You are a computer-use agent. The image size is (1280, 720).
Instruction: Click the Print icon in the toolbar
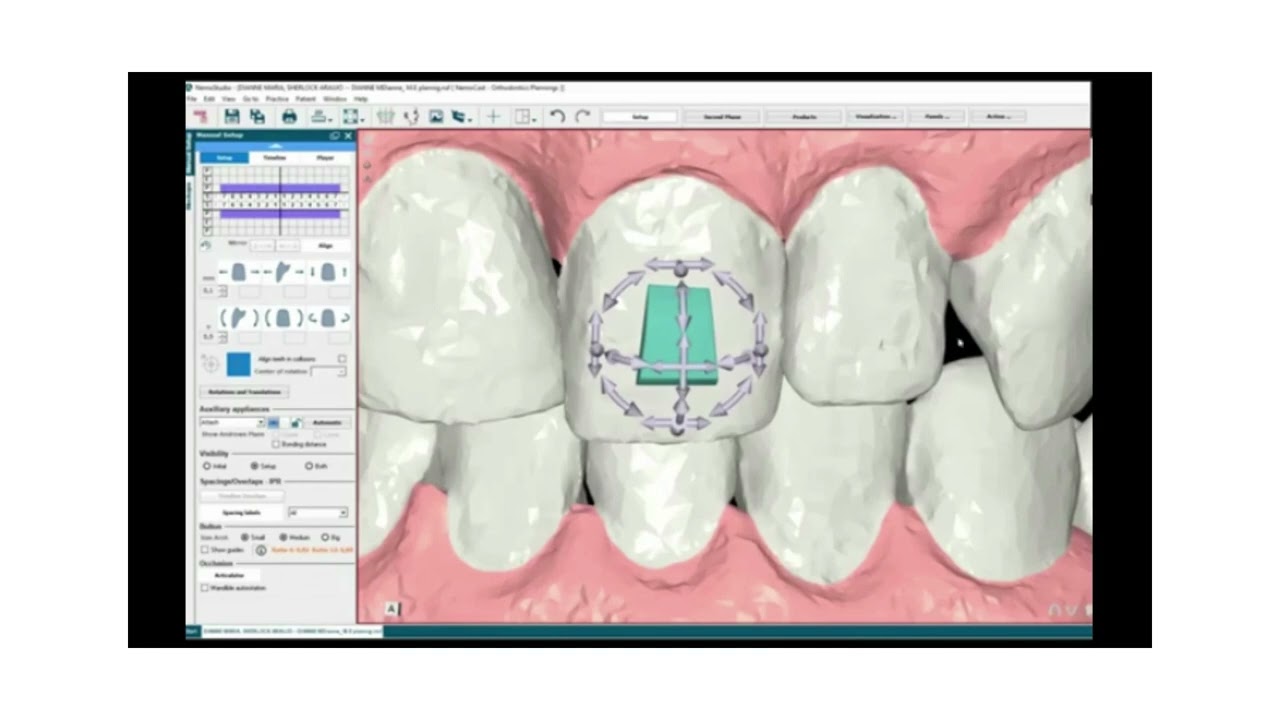coord(289,117)
